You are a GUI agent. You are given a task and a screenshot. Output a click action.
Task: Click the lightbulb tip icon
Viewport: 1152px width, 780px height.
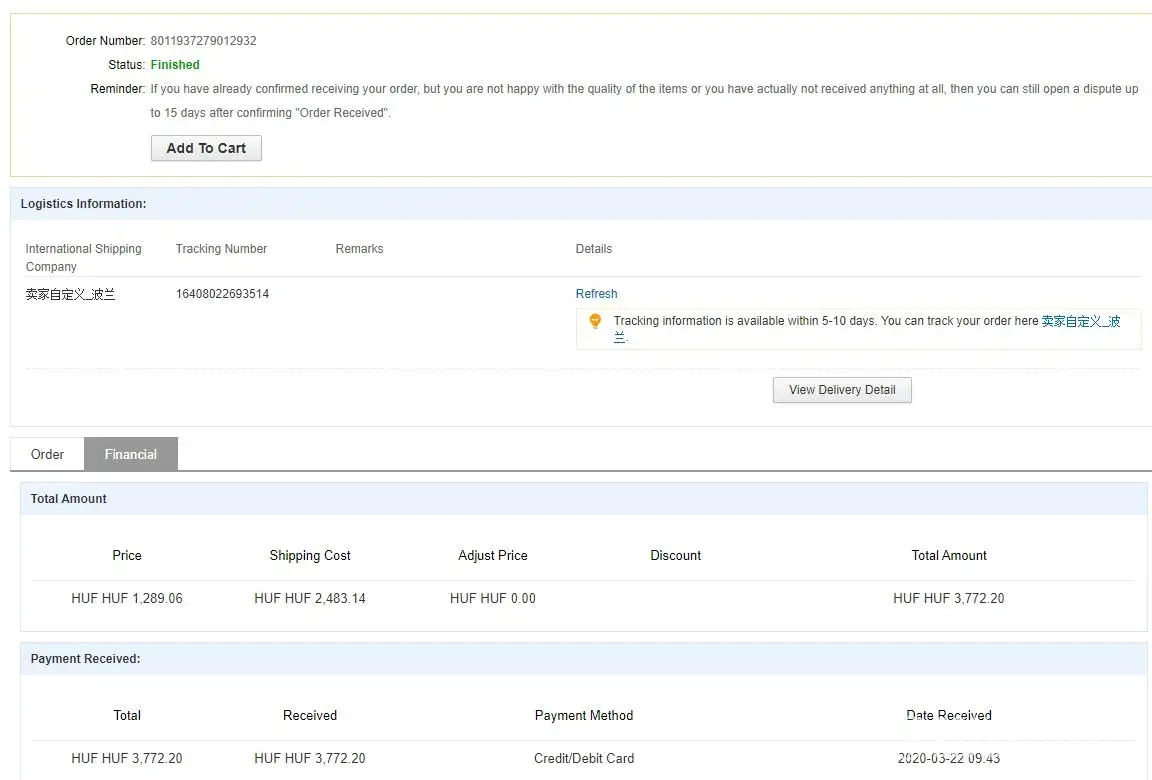595,321
